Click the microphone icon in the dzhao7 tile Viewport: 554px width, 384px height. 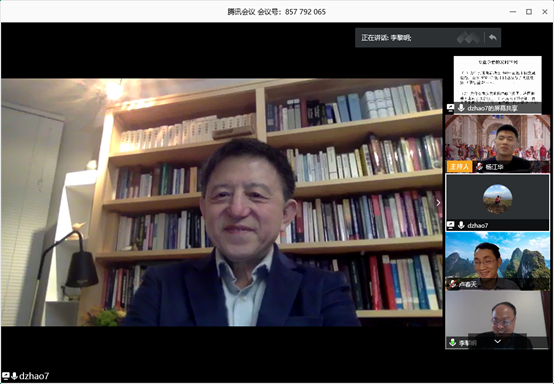point(461,225)
